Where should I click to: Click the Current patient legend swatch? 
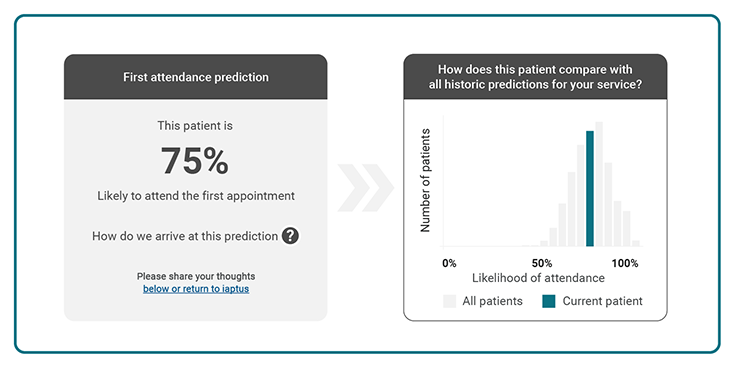click(x=549, y=301)
